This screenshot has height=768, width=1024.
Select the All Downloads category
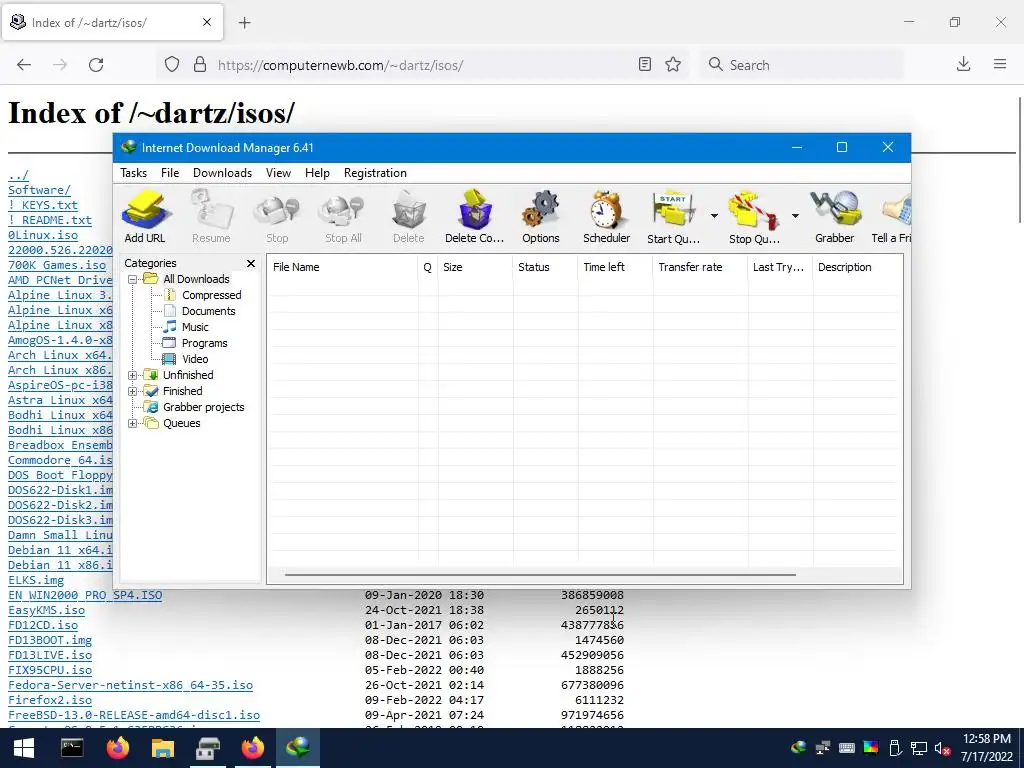pyautogui.click(x=196, y=279)
